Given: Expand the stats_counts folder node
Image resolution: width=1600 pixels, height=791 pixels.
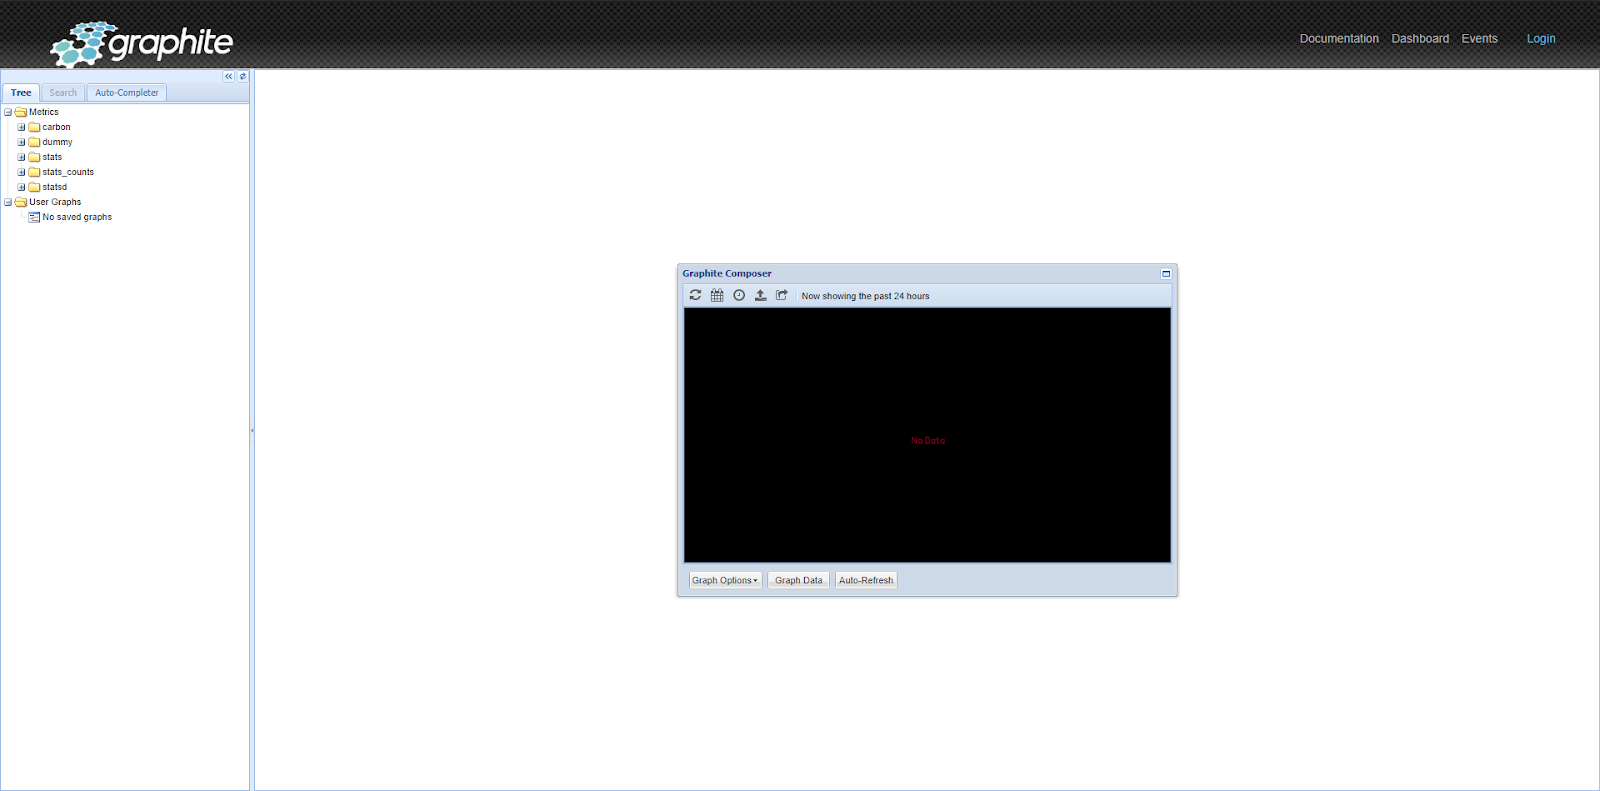Looking at the screenshot, I should pos(21,172).
